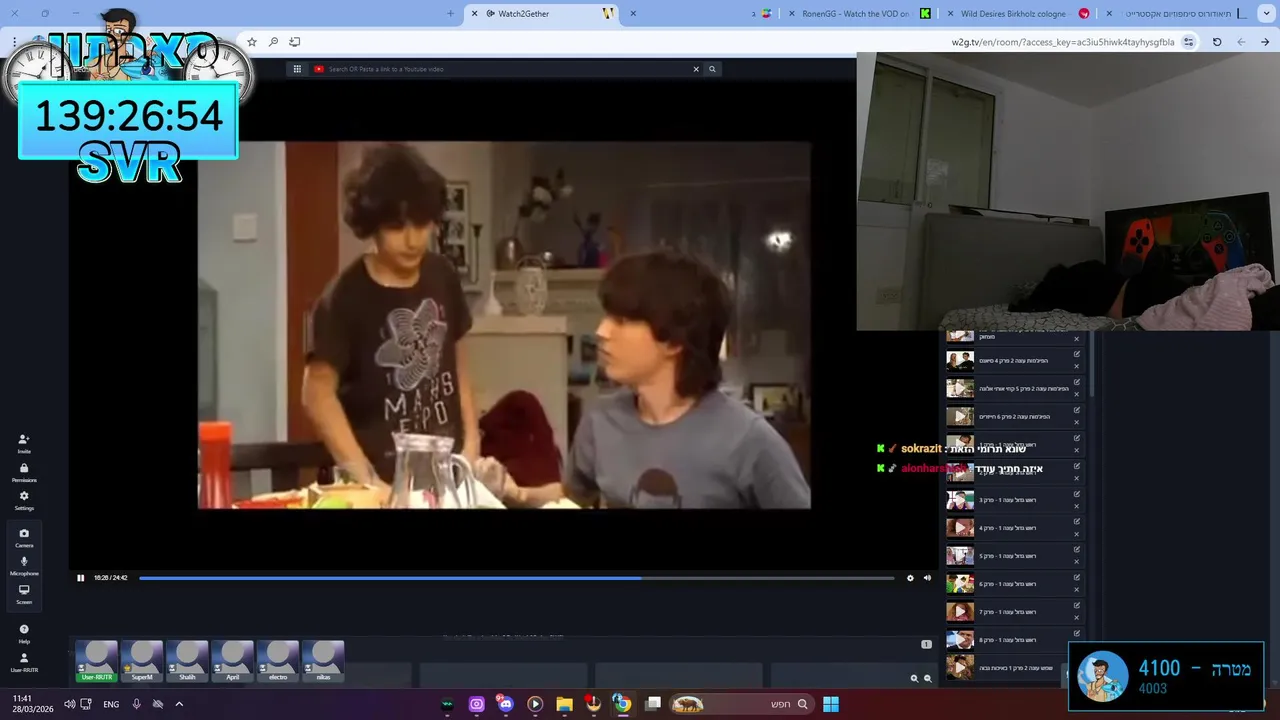
Task: Edit the playlist item פרק 5 of season 1
Action: [1077, 550]
